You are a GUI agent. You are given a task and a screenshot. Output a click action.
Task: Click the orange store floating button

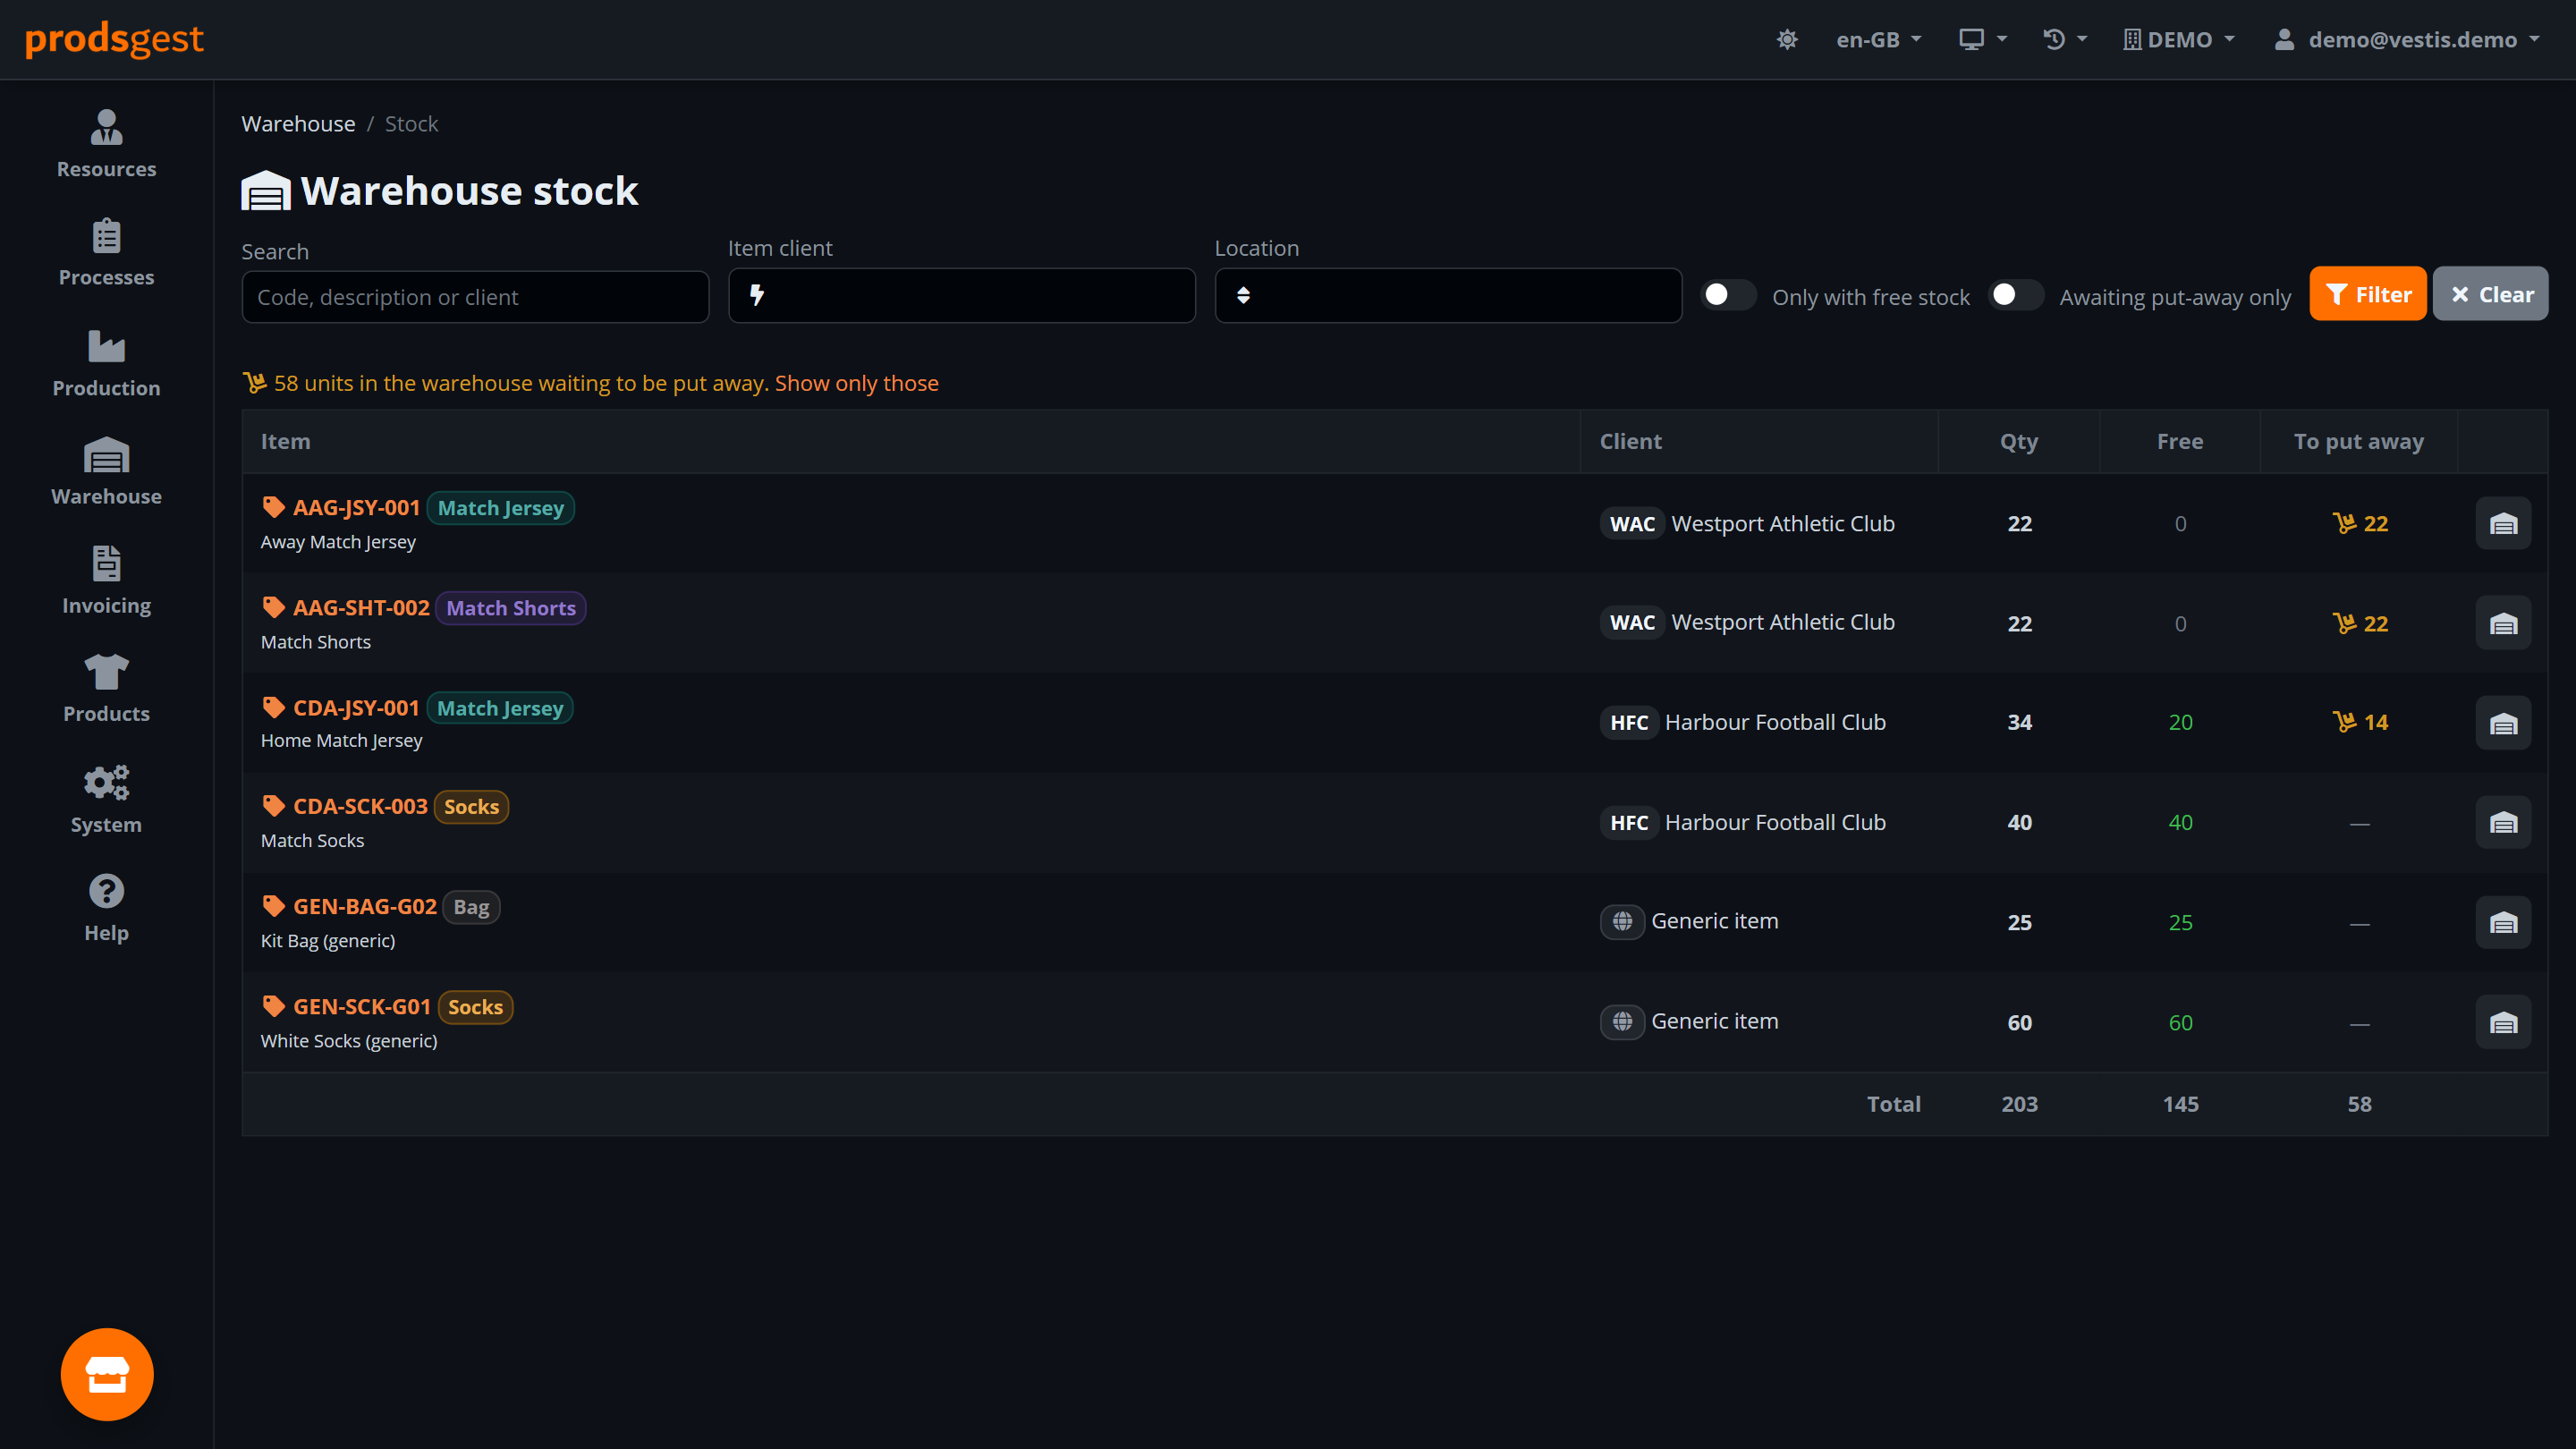(107, 1374)
